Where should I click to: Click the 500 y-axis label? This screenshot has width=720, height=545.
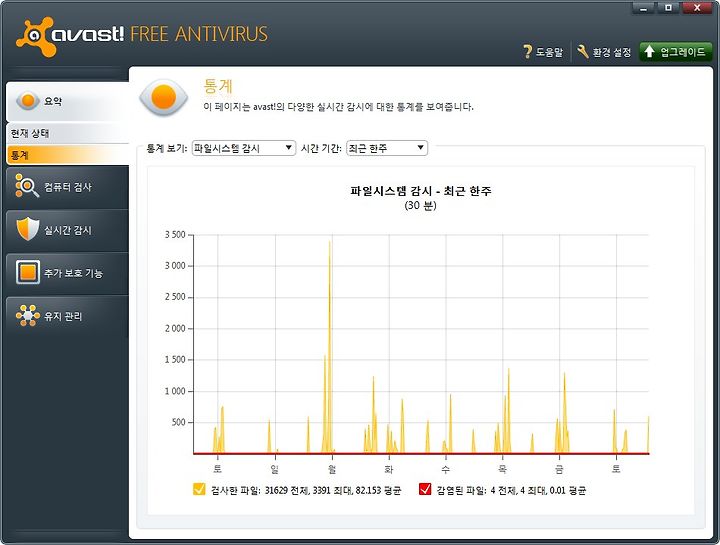coord(179,422)
